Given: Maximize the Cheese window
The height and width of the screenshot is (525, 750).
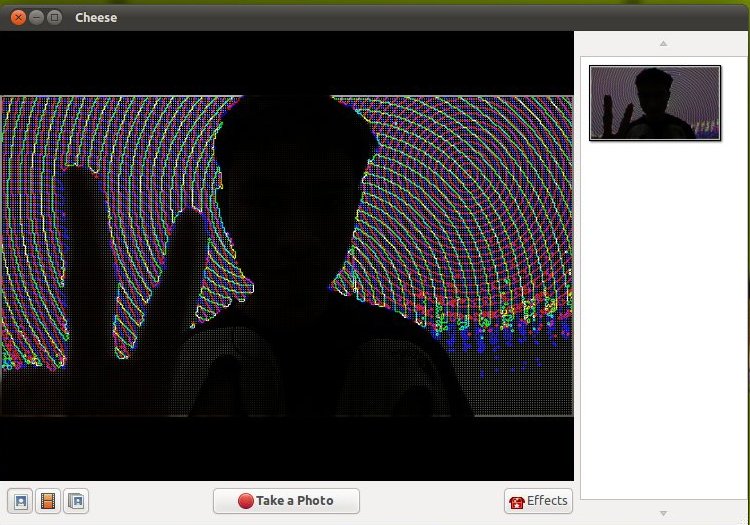Looking at the screenshot, I should pos(55,18).
